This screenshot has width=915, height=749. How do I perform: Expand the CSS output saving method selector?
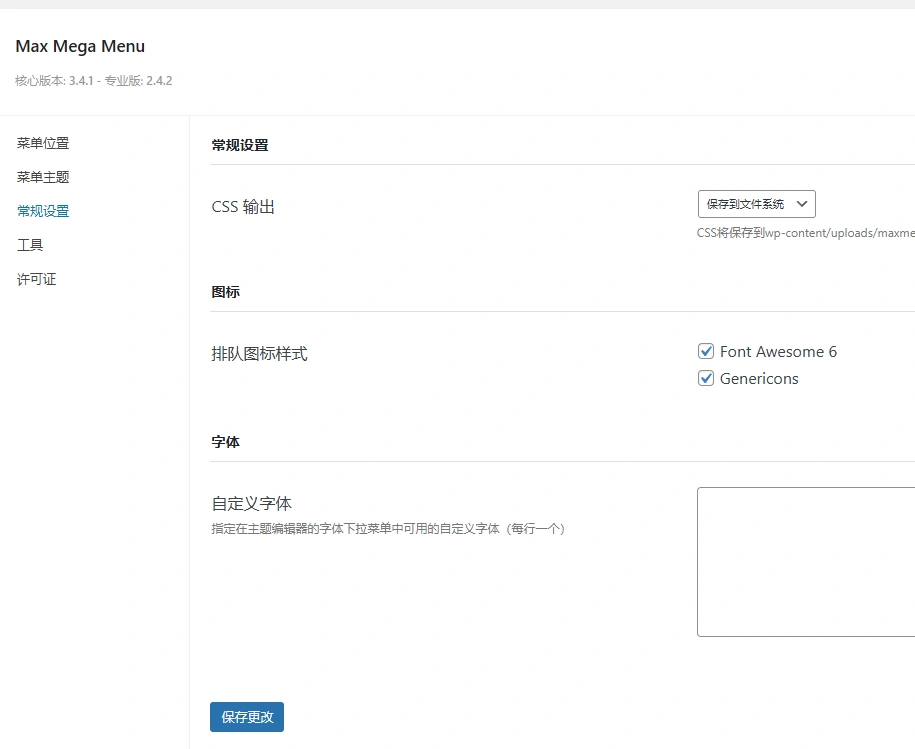(757, 203)
